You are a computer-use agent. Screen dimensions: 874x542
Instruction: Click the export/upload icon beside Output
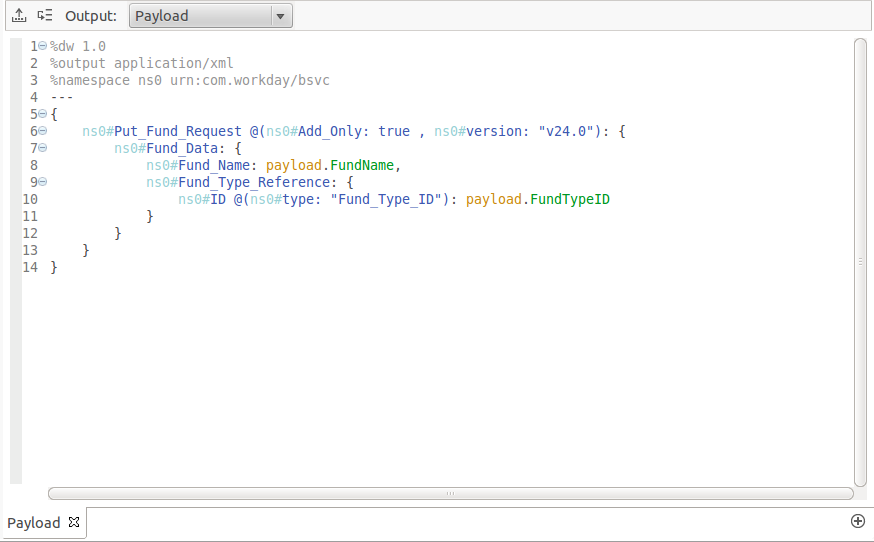[19, 16]
